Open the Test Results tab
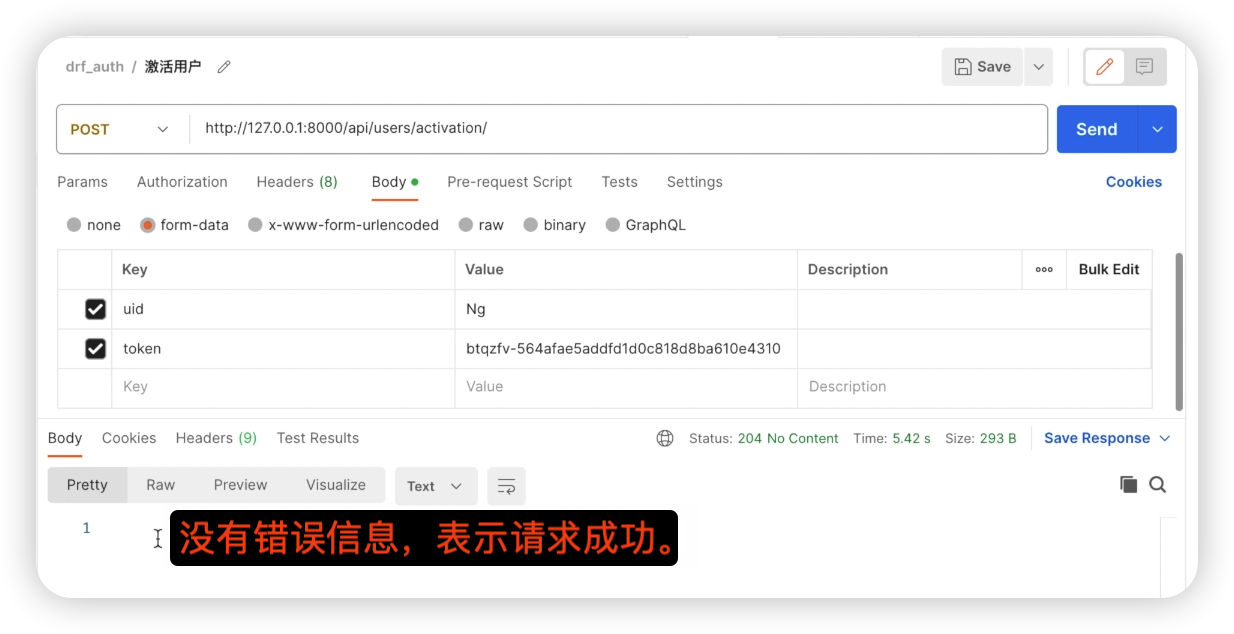Image resolution: width=1234 pixels, height=634 pixels. point(317,438)
